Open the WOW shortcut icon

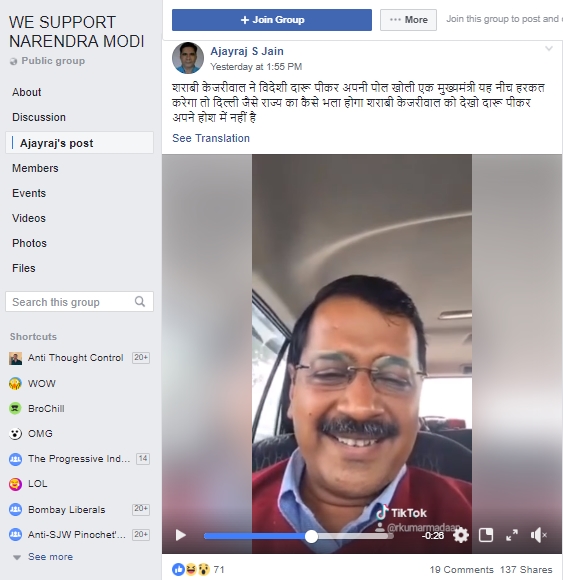pos(15,384)
